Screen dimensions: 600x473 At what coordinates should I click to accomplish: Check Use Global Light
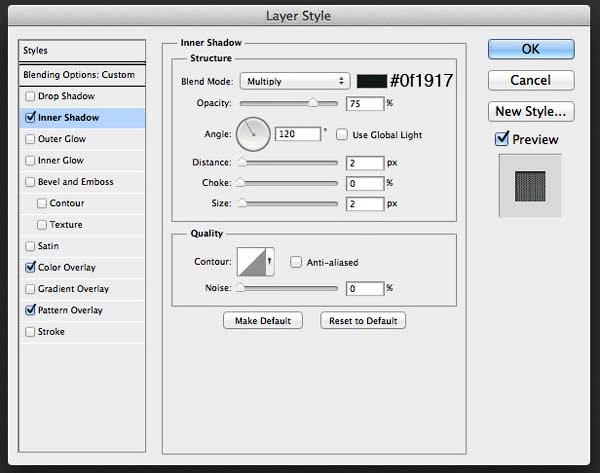point(342,134)
